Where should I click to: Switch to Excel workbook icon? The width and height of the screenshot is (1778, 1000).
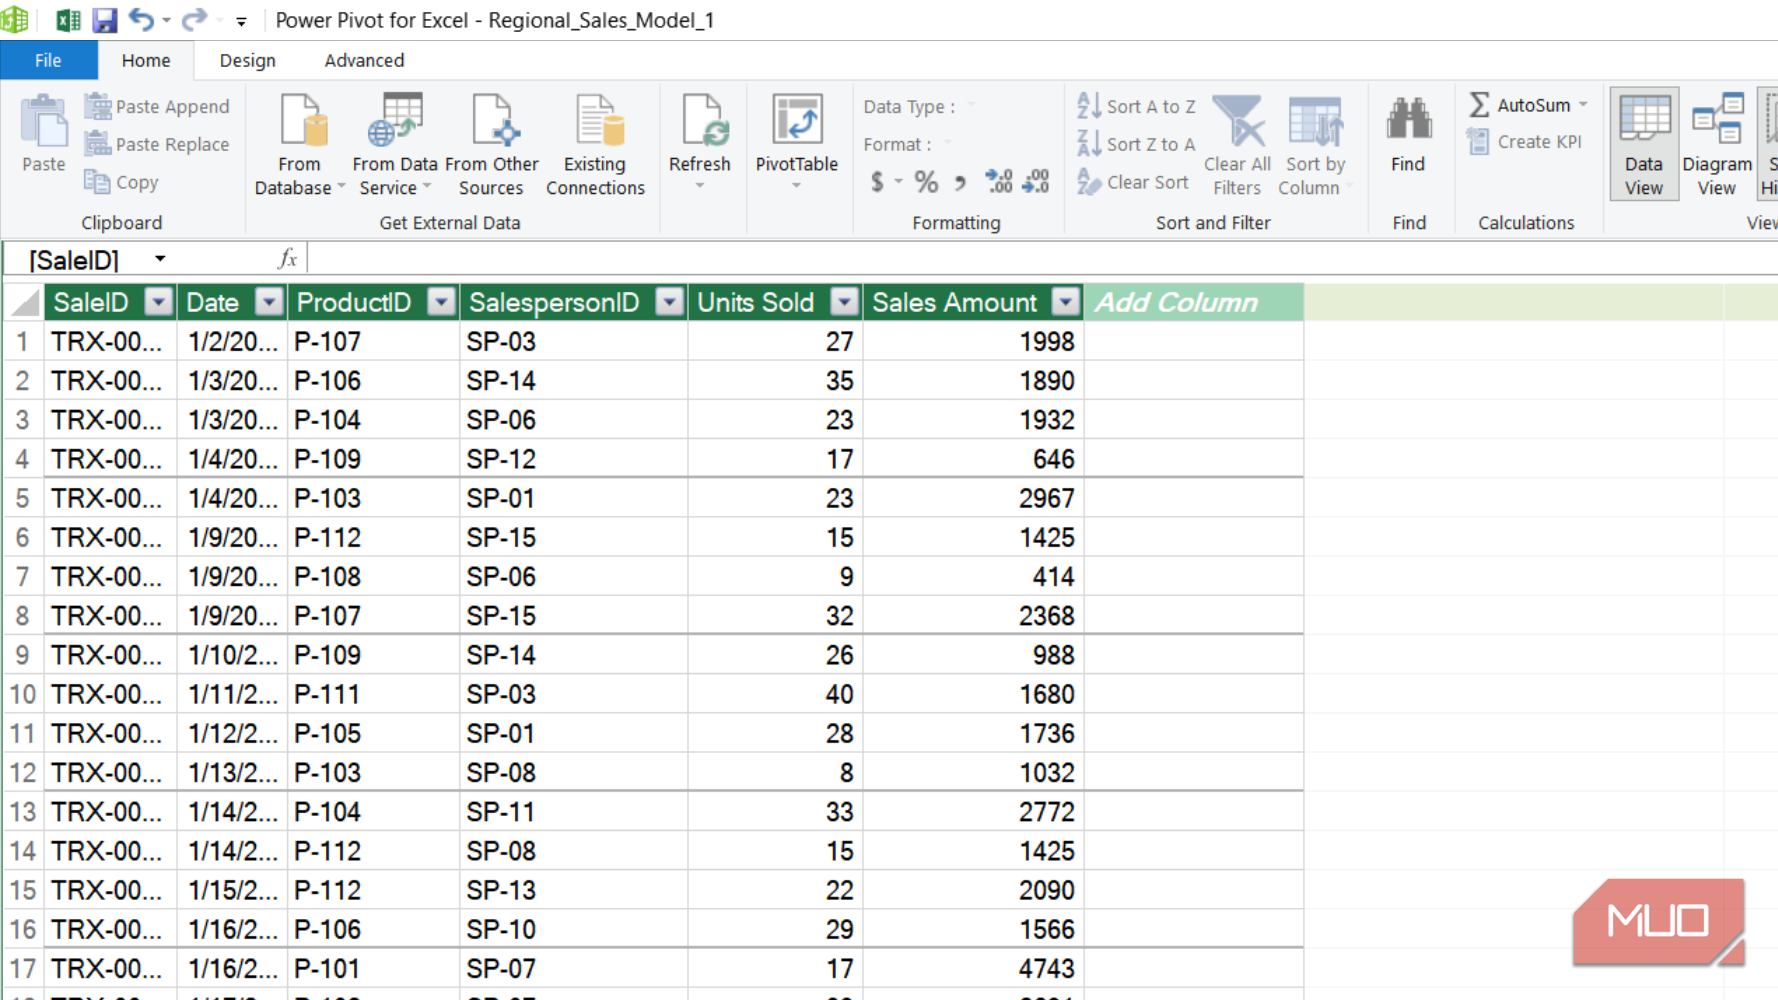pyautogui.click(x=68, y=20)
